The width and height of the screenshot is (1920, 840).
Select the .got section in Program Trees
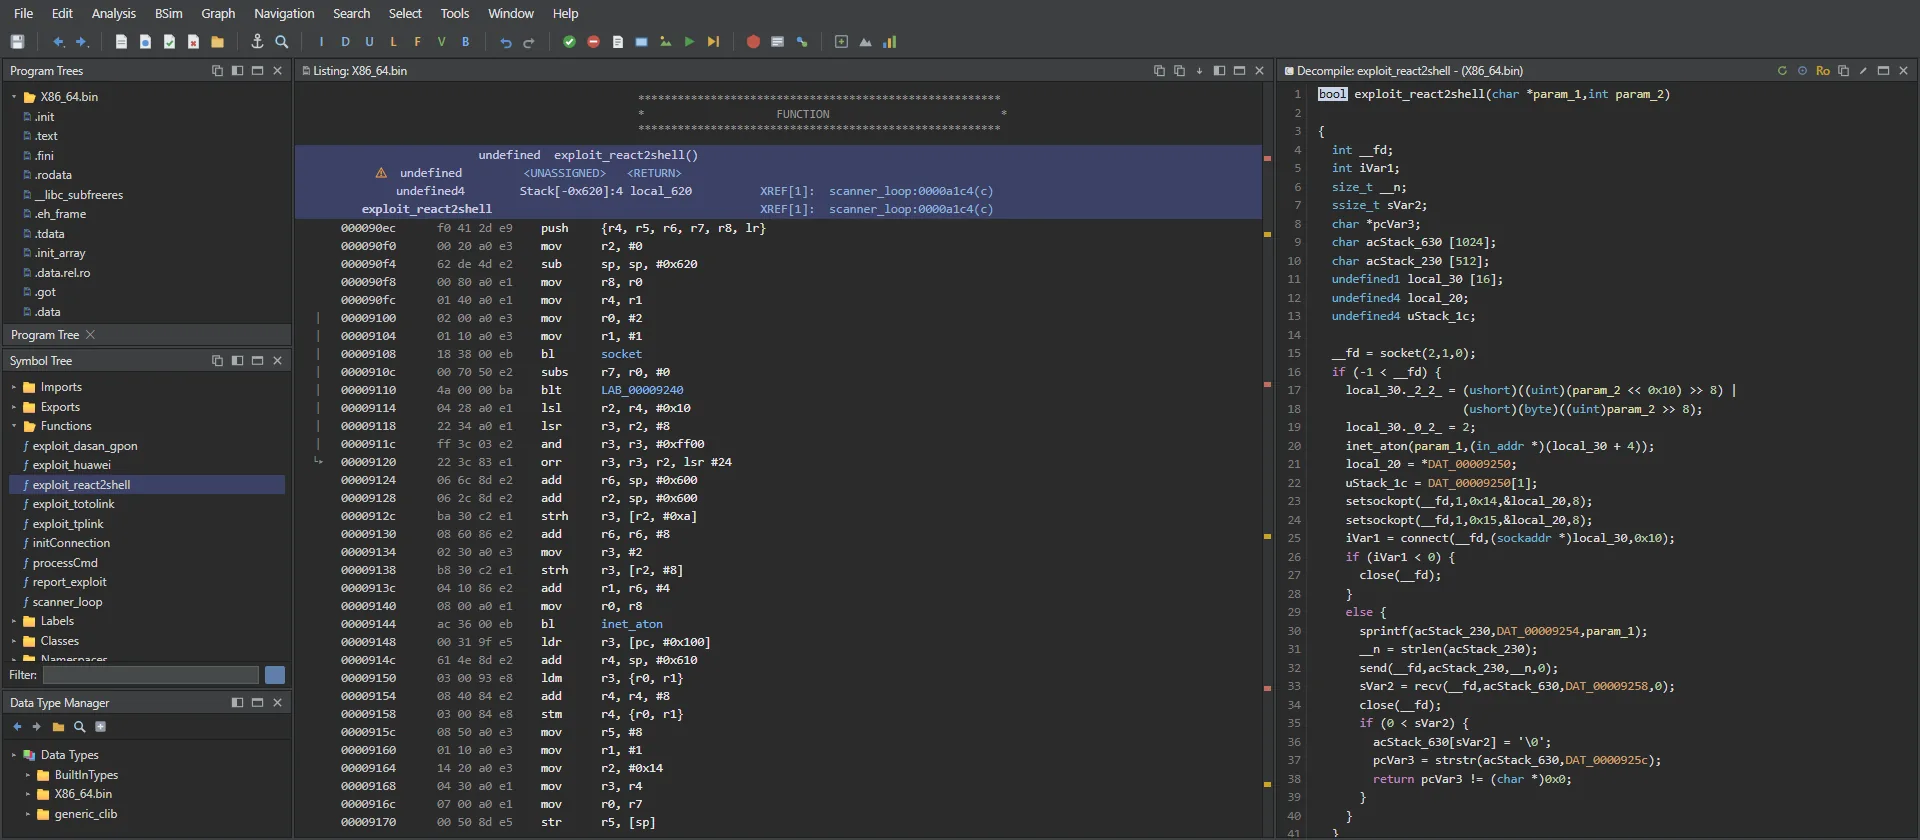click(45, 292)
